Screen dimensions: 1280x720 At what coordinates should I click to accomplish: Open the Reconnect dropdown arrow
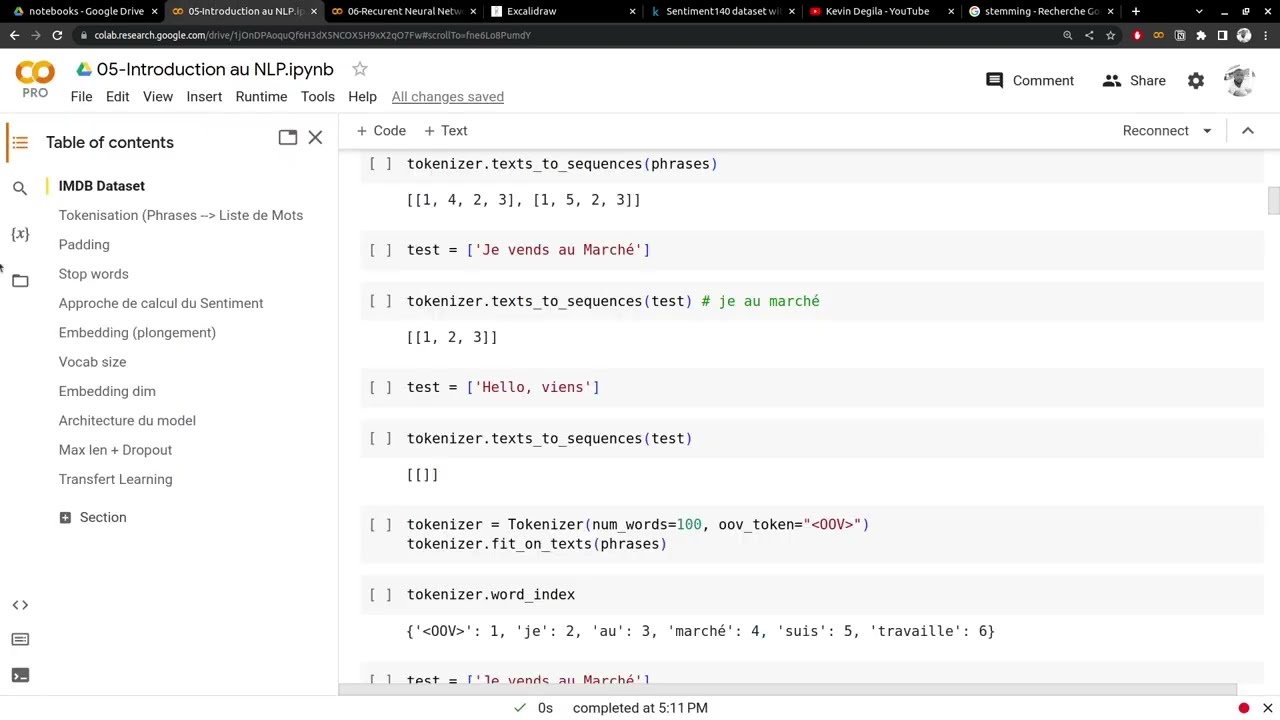point(1207,131)
